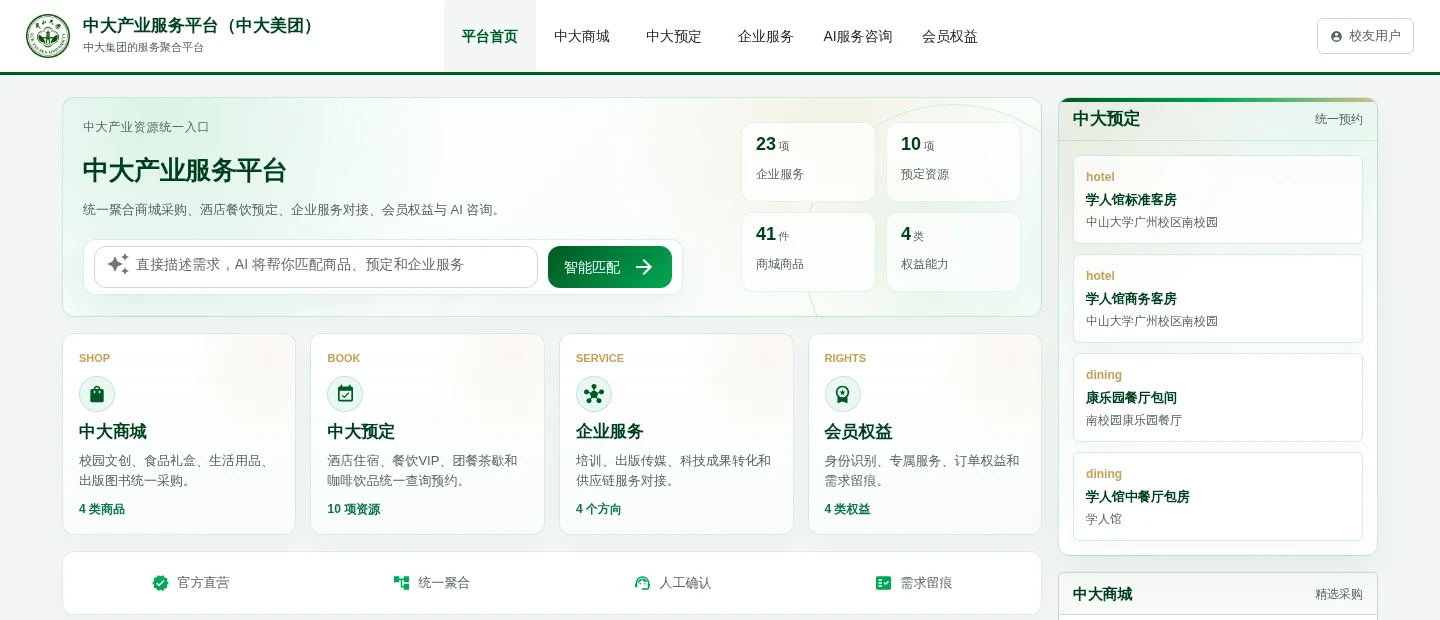This screenshot has width=1440, height=620.
Task: Open the 学人馆标准客房 hotel listing
Action: (x=1218, y=199)
